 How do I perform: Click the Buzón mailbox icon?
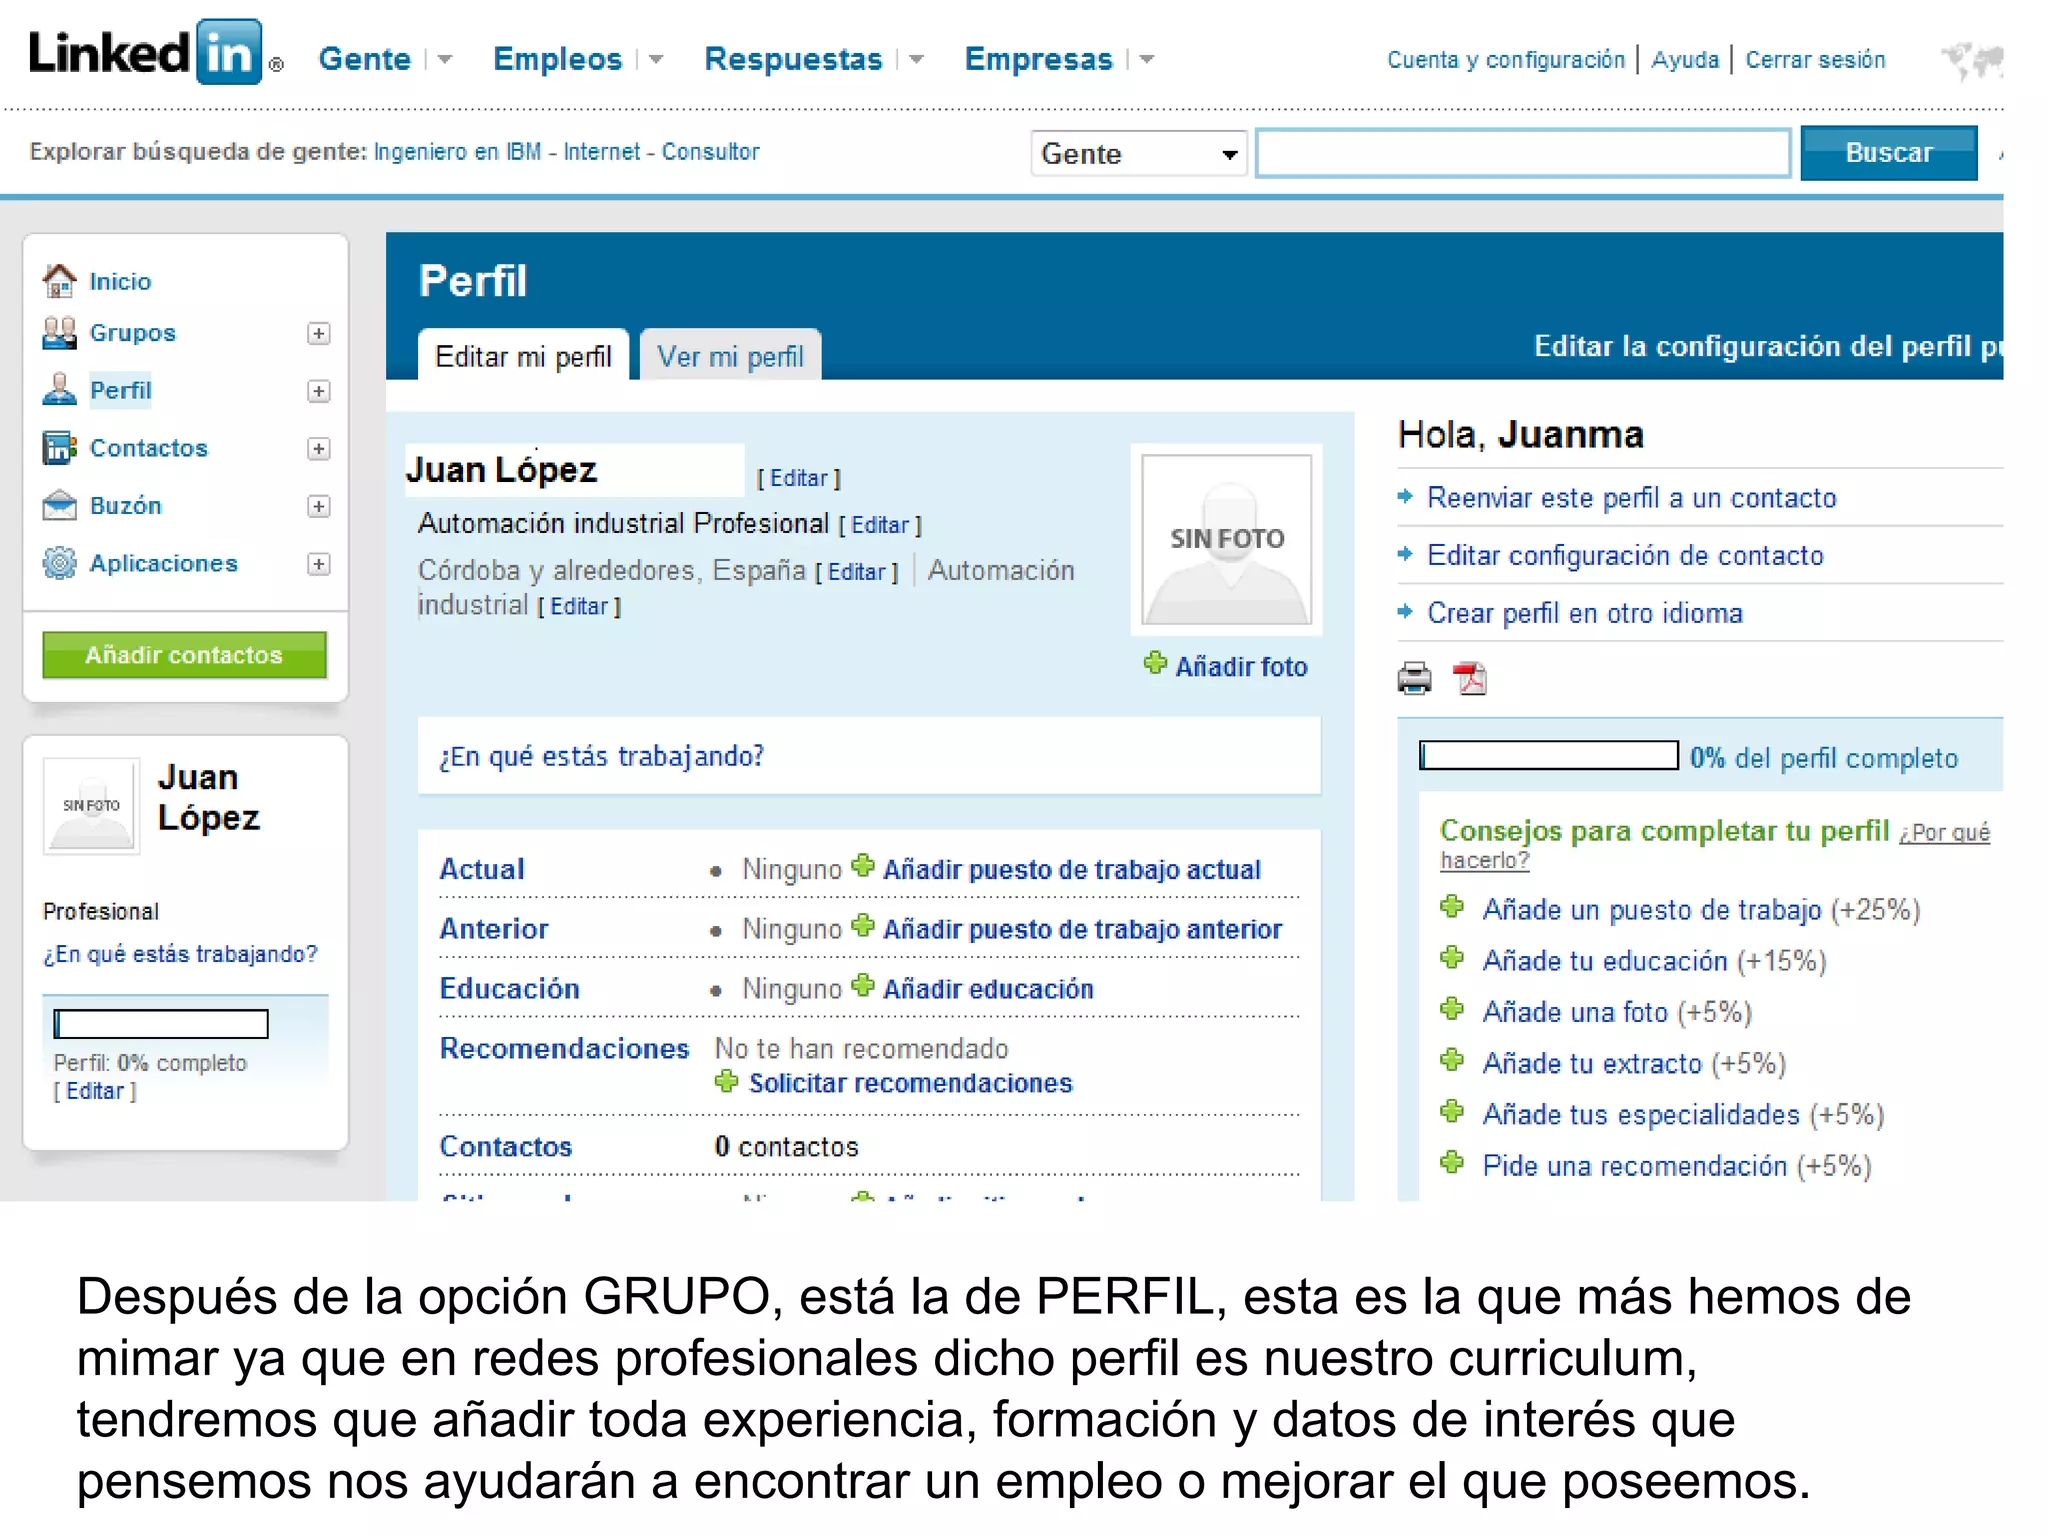[x=60, y=506]
